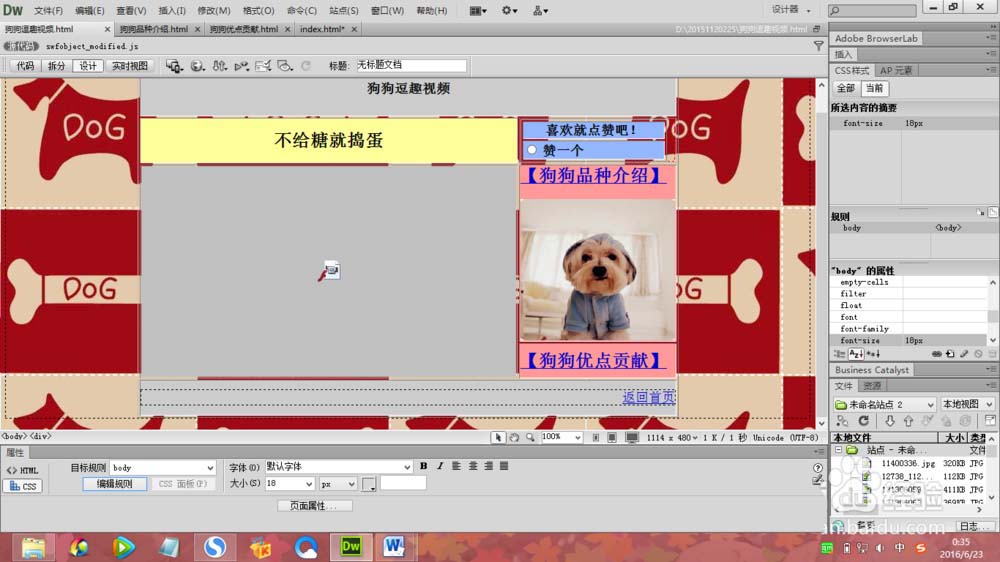Toggle show only set properties view
Viewport: 1000px width, 562px height.
[873, 353]
